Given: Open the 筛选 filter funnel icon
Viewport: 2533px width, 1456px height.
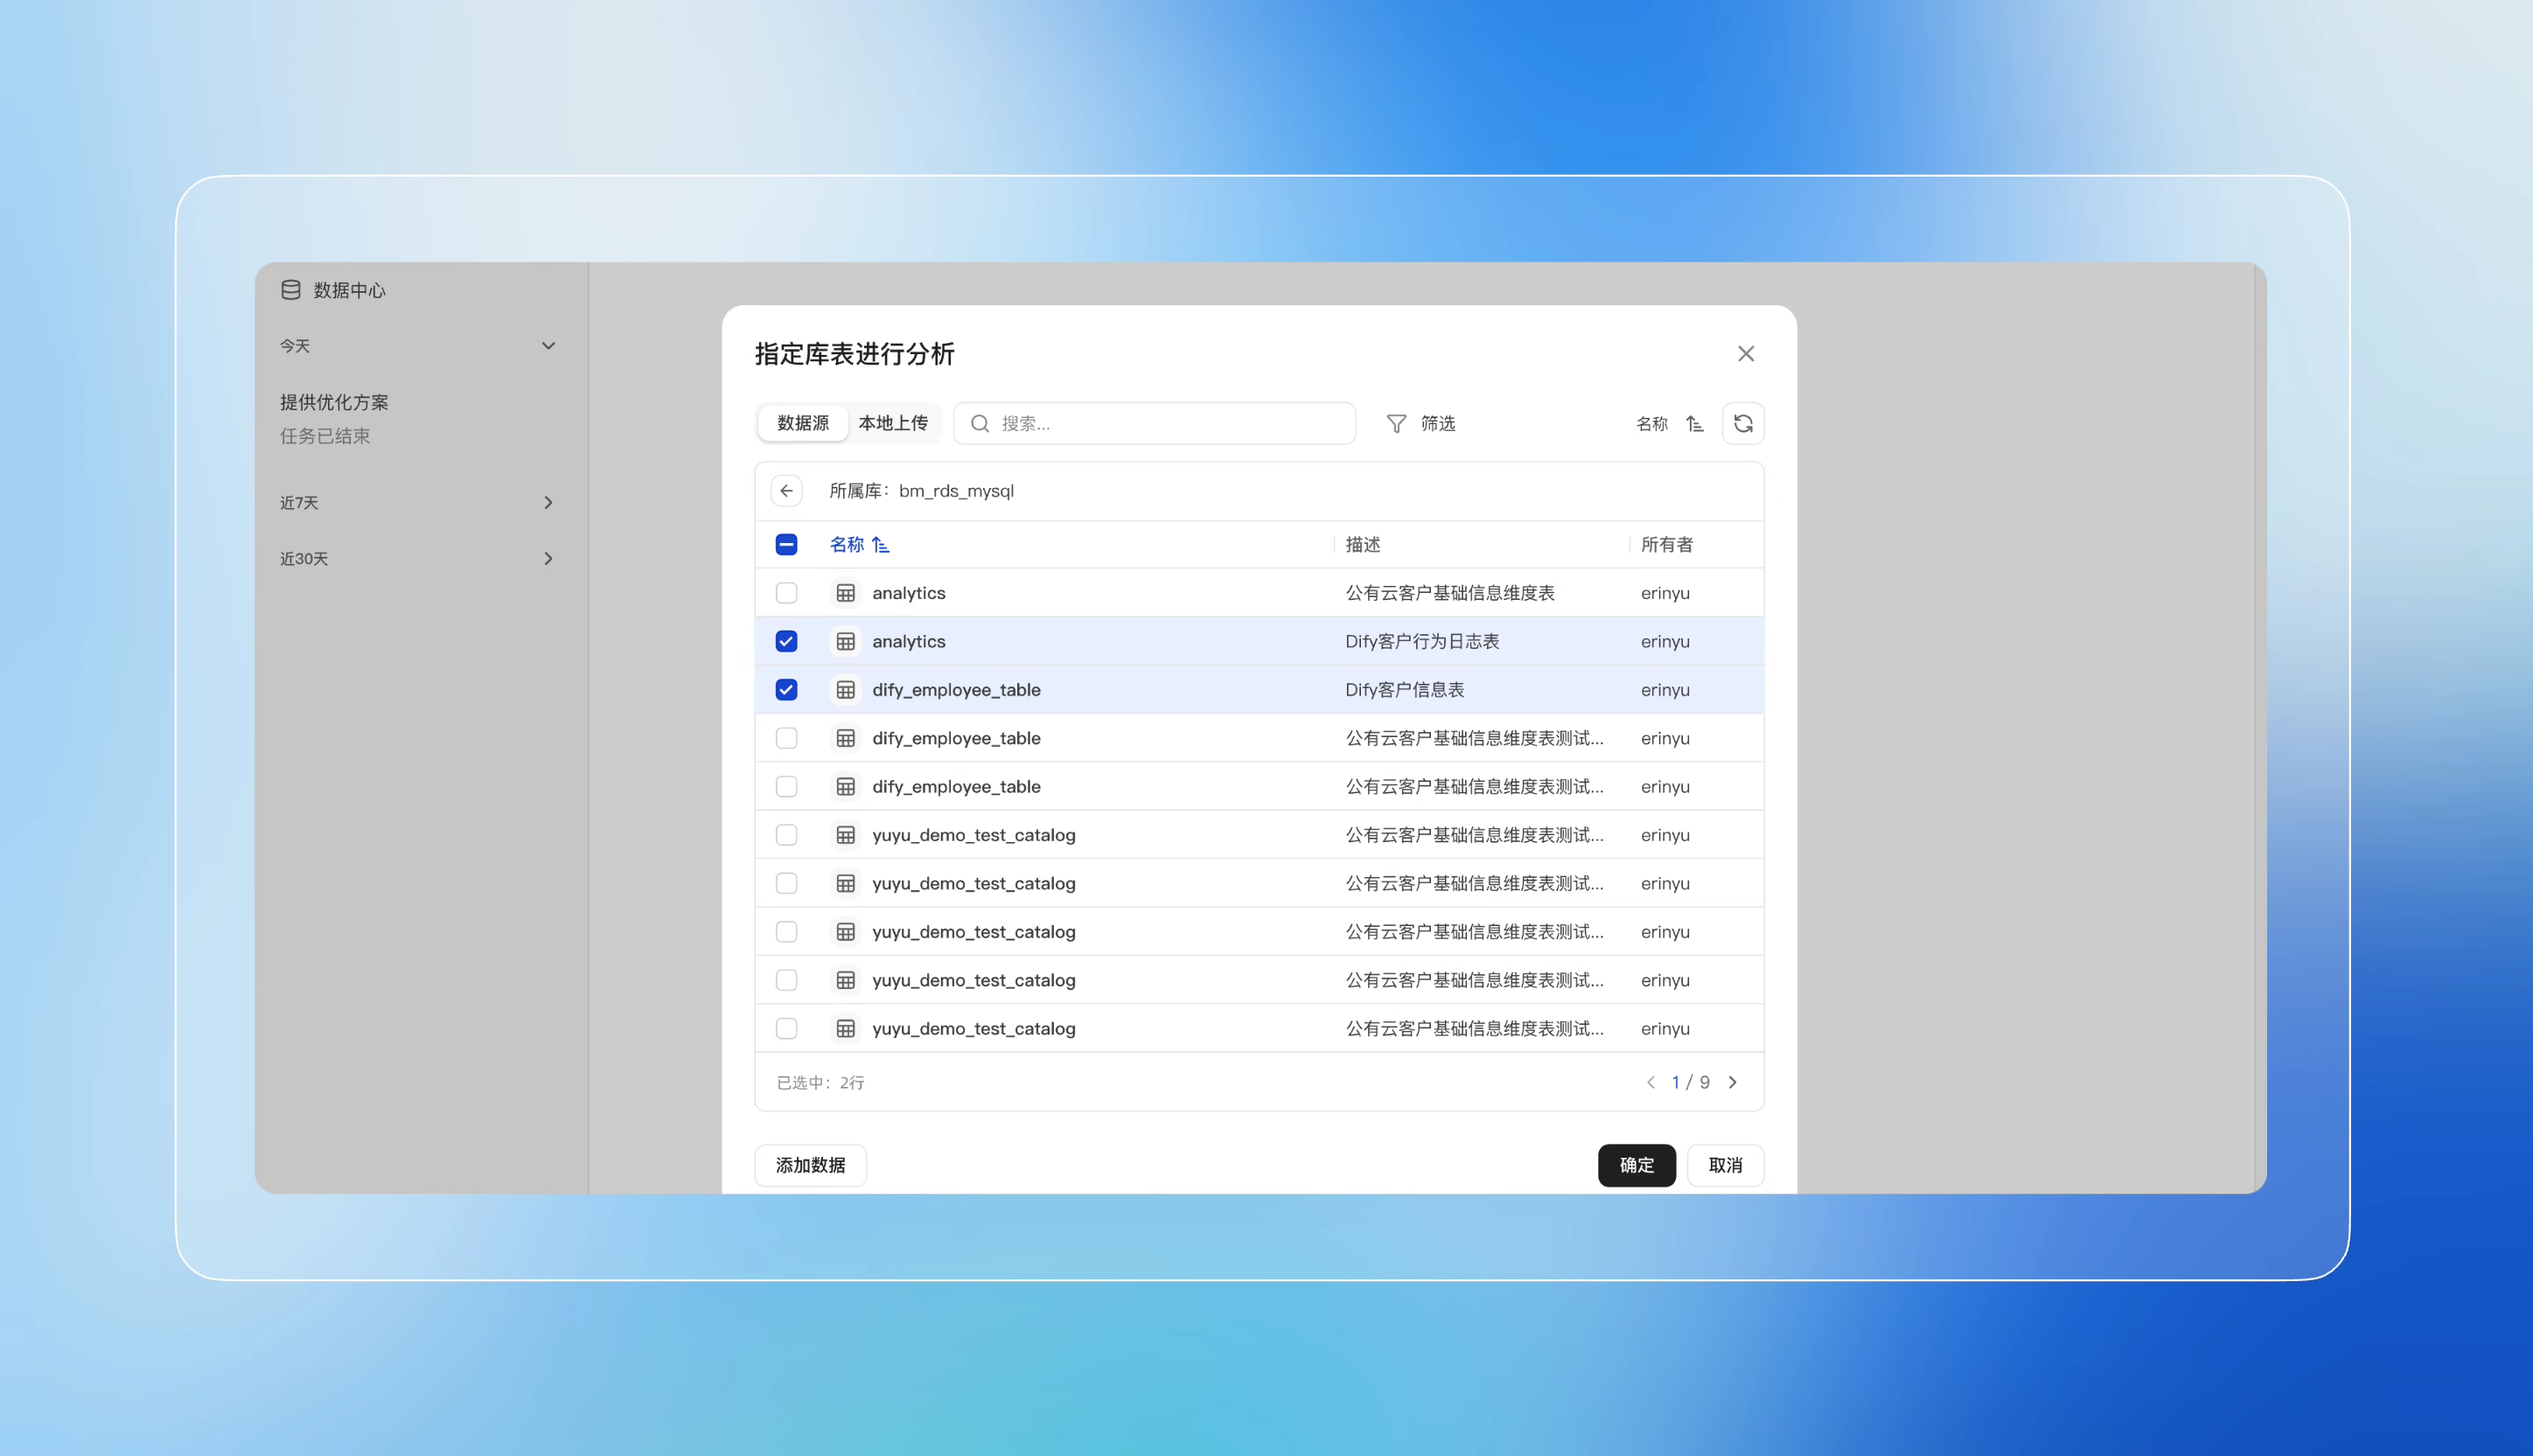Looking at the screenshot, I should coord(1396,423).
